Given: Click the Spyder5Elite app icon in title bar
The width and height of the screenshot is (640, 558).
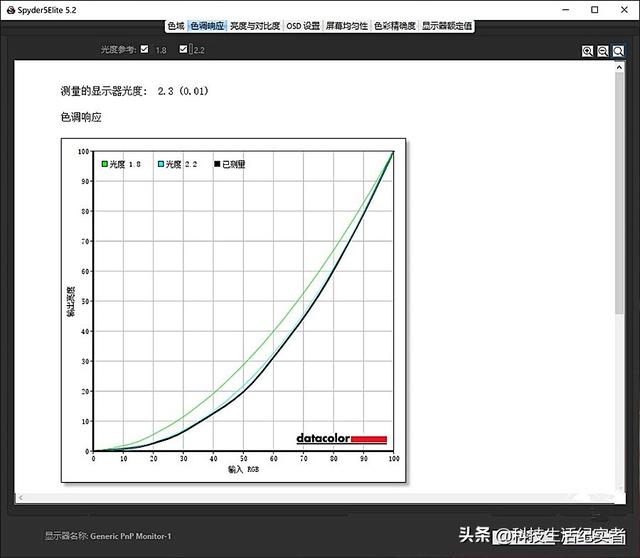Looking at the screenshot, I should 11,10.
